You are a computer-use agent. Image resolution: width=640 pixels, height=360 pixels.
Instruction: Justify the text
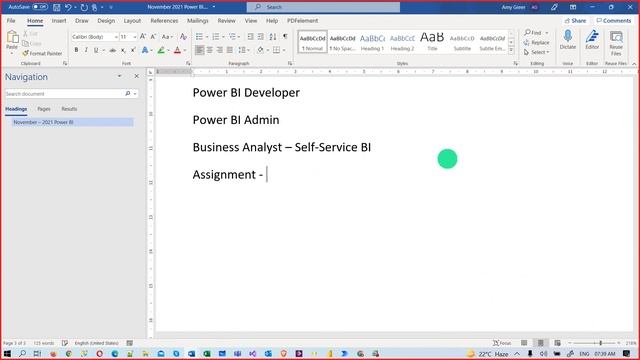click(x=230, y=50)
